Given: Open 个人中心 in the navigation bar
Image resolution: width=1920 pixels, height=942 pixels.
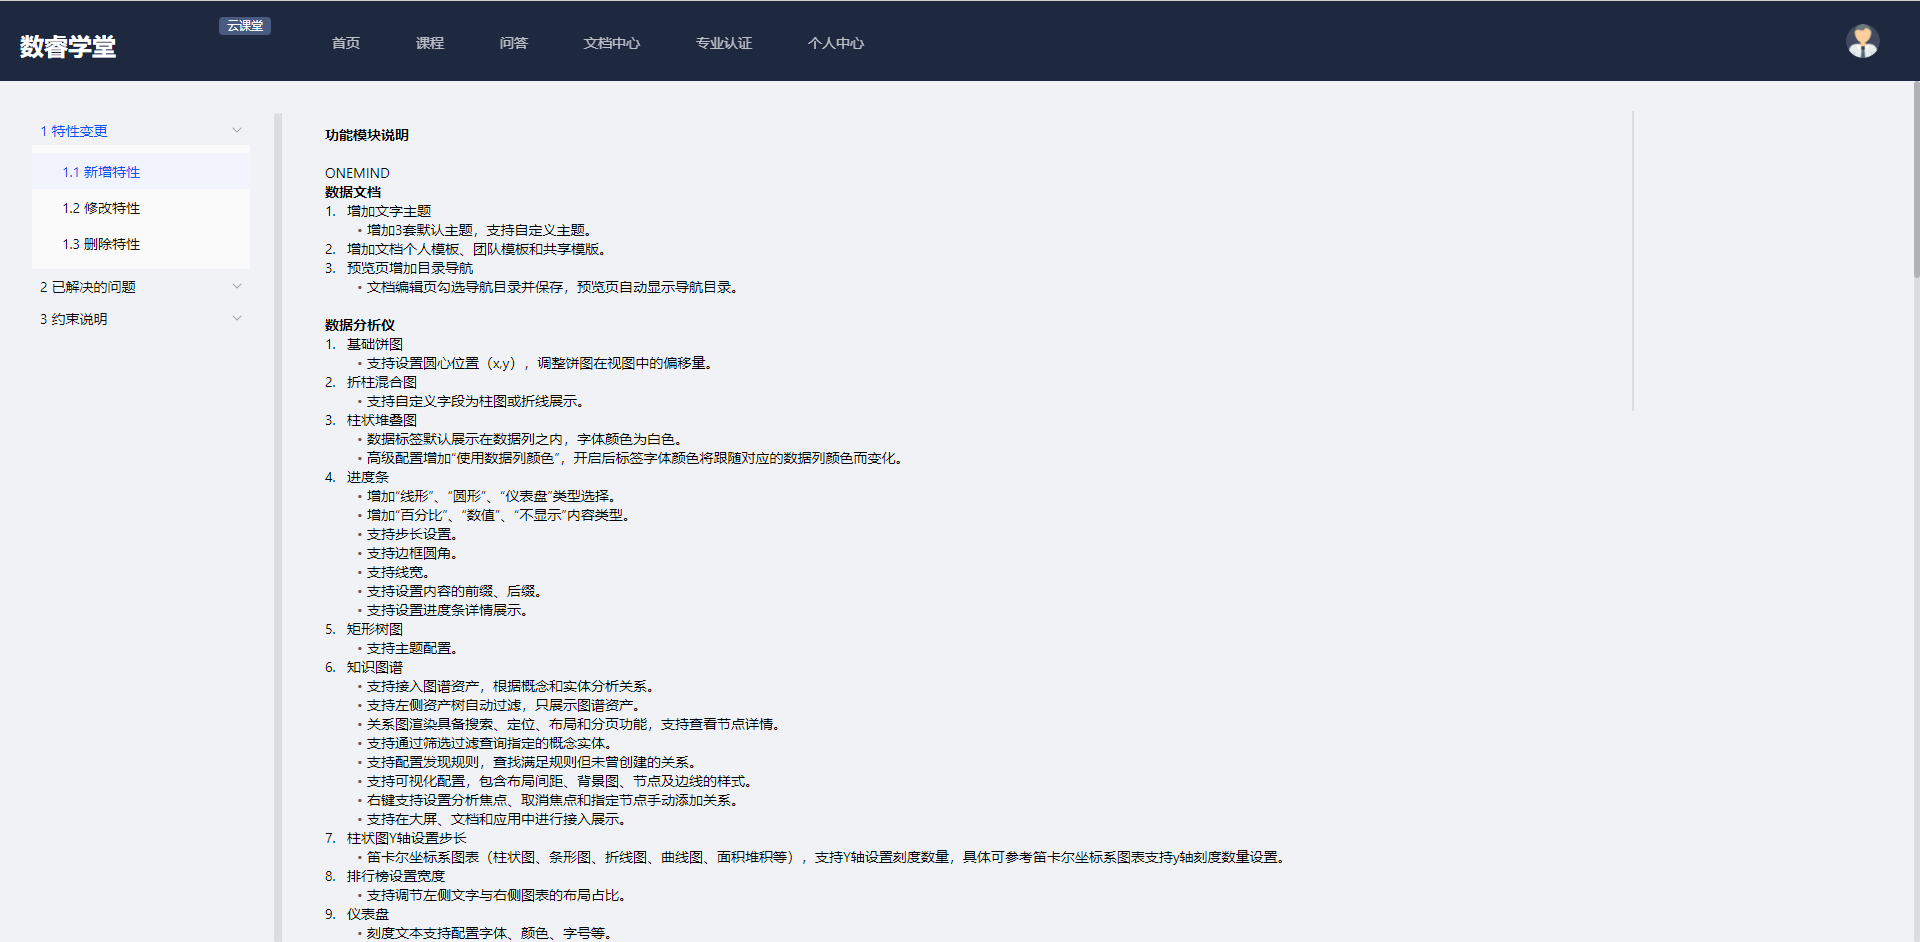Looking at the screenshot, I should pyautogui.click(x=836, y=43).
